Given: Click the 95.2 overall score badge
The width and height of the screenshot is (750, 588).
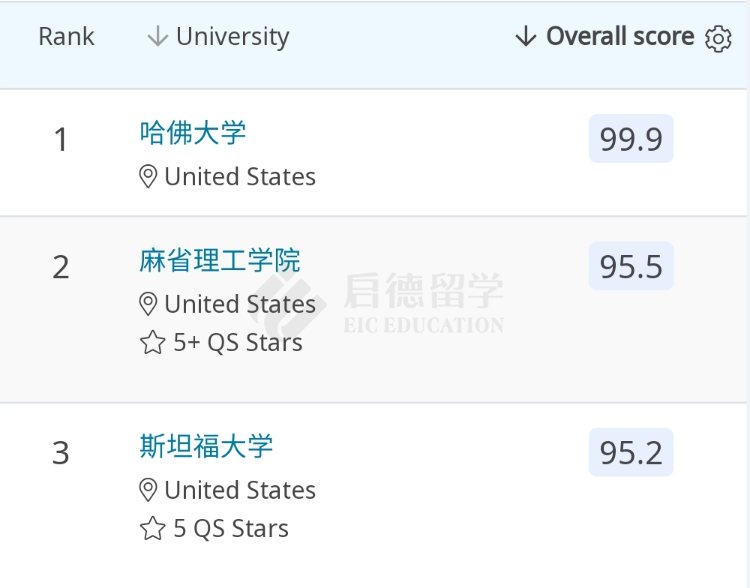Looking at the screenshot, I should point(631,452).
